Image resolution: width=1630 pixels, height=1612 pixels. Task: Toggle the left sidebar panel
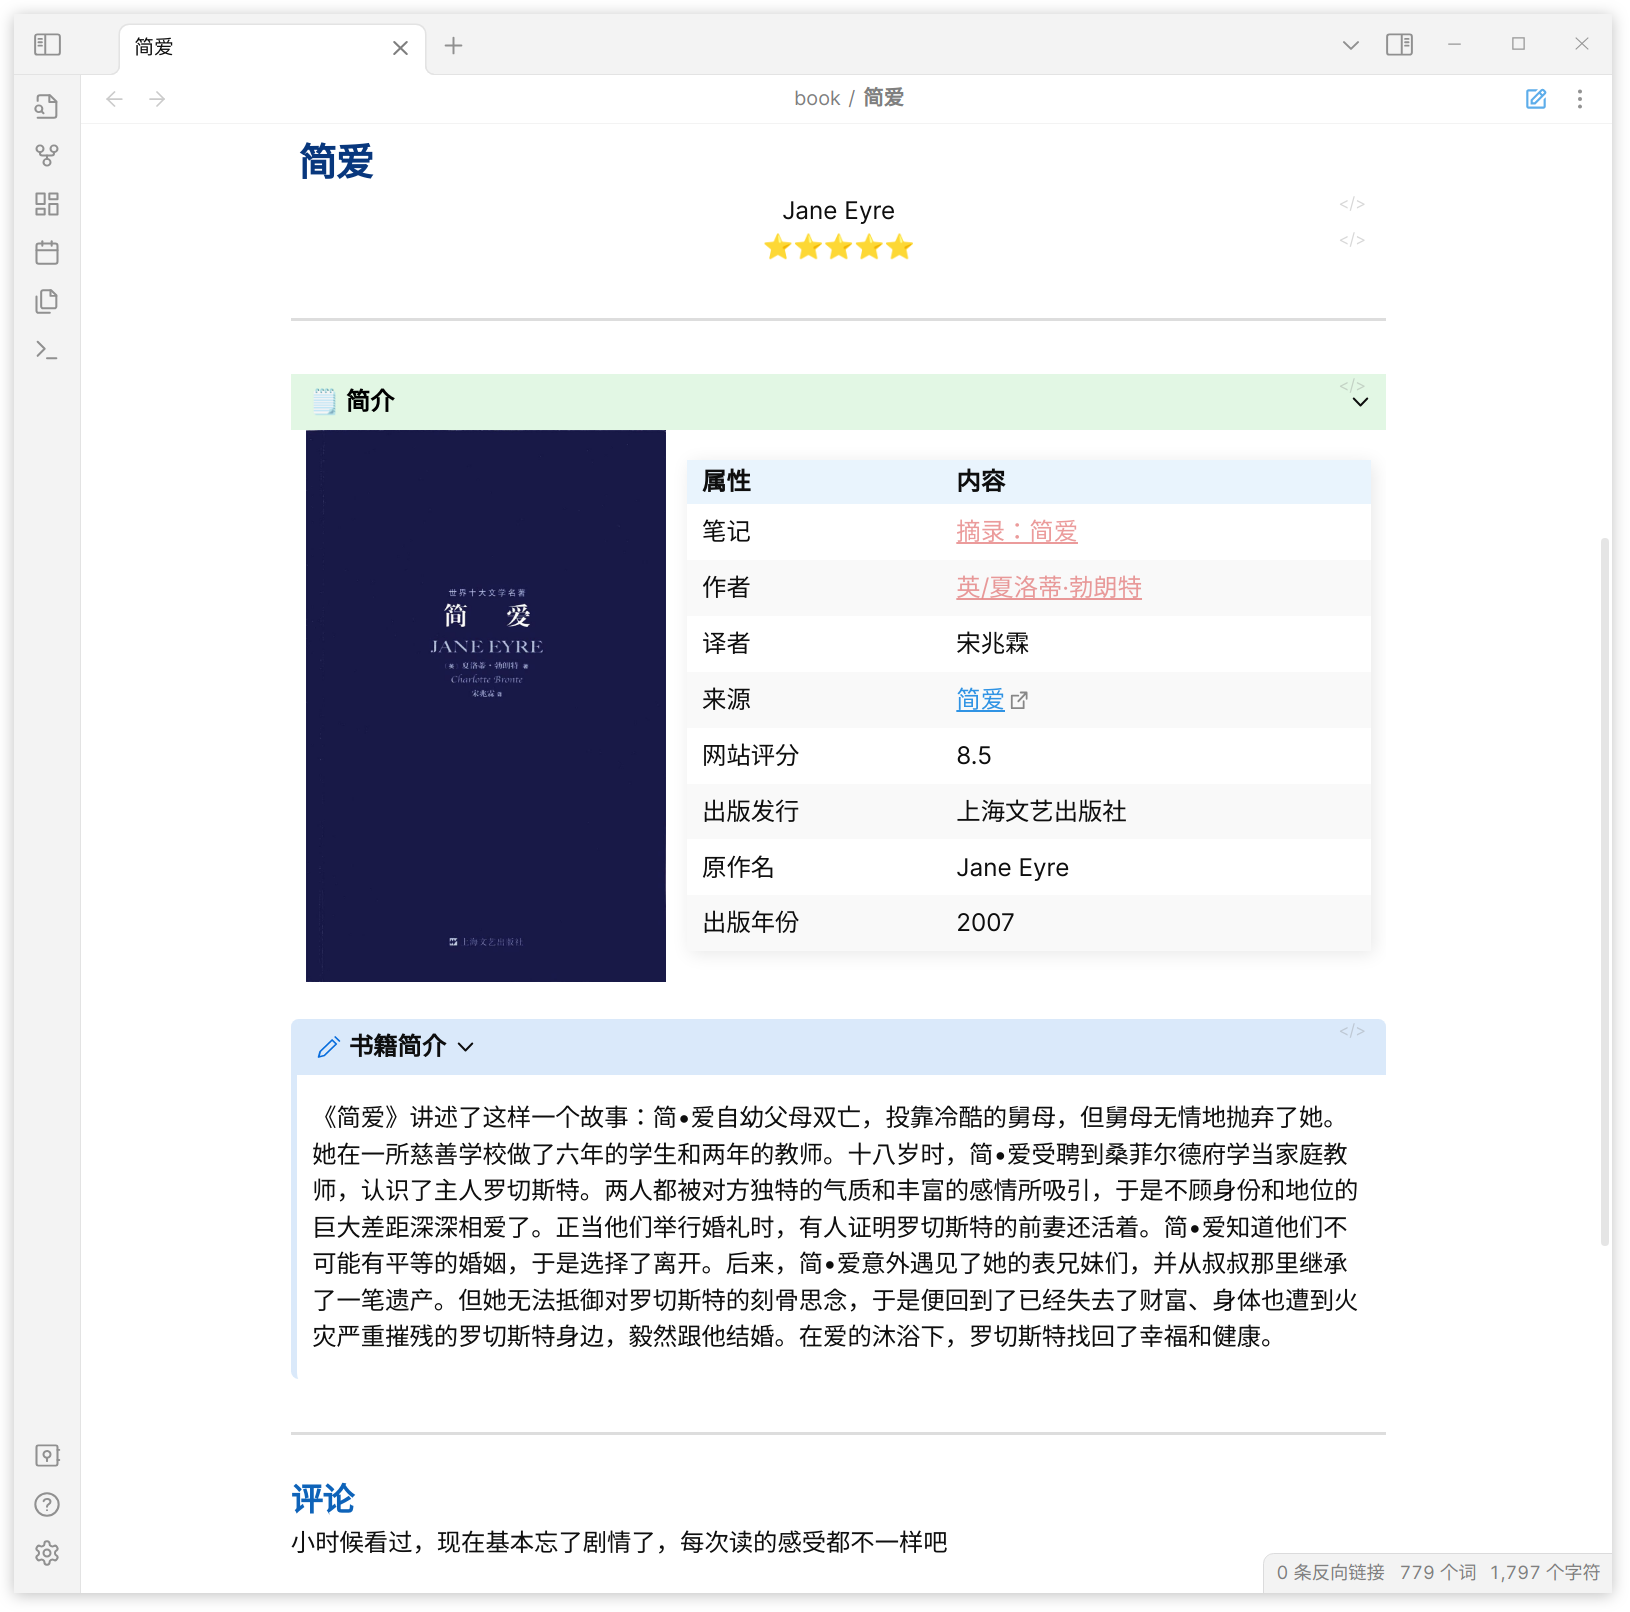(47, 45)
